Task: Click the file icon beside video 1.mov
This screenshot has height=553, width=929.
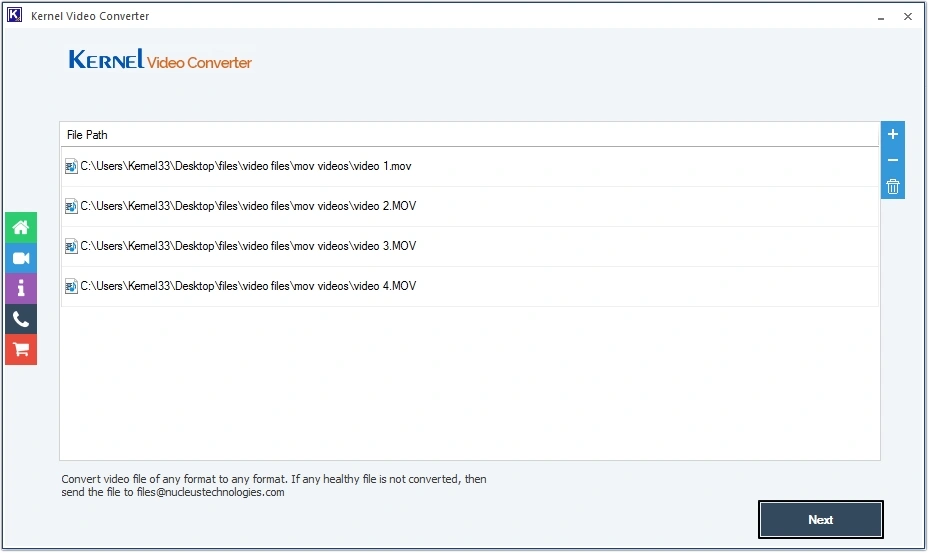Action: [71, 166]
